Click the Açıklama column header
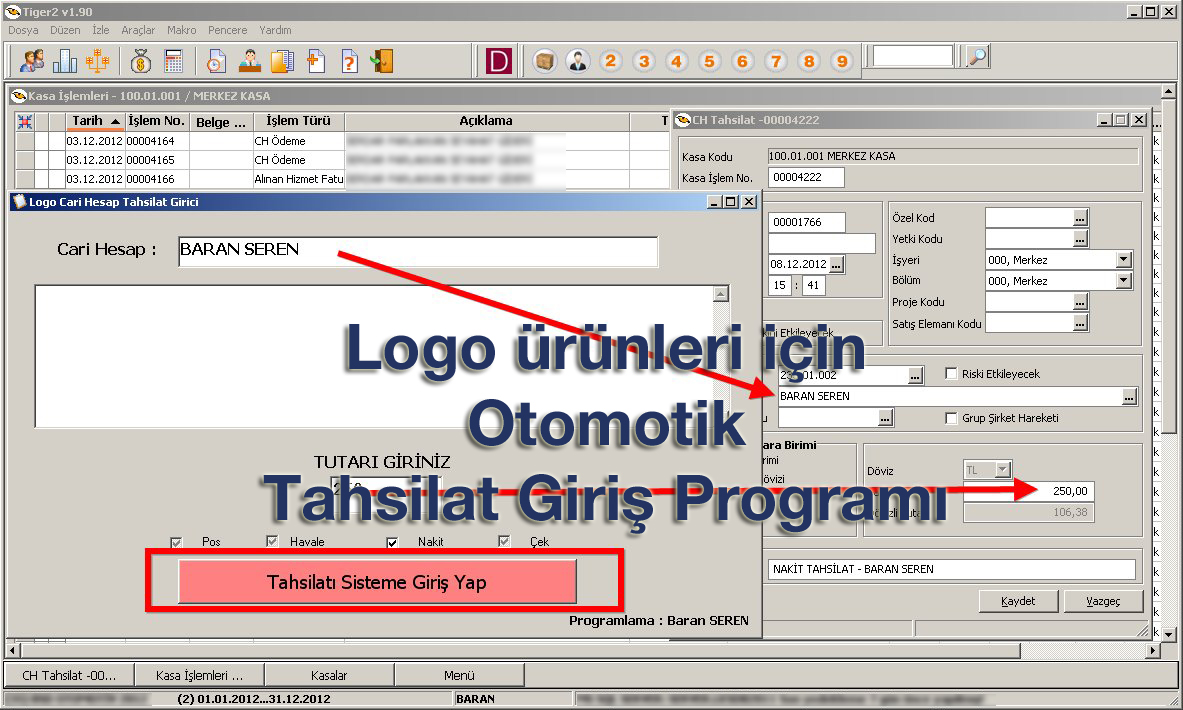1183x710 pixels. (x=486, y=121)
